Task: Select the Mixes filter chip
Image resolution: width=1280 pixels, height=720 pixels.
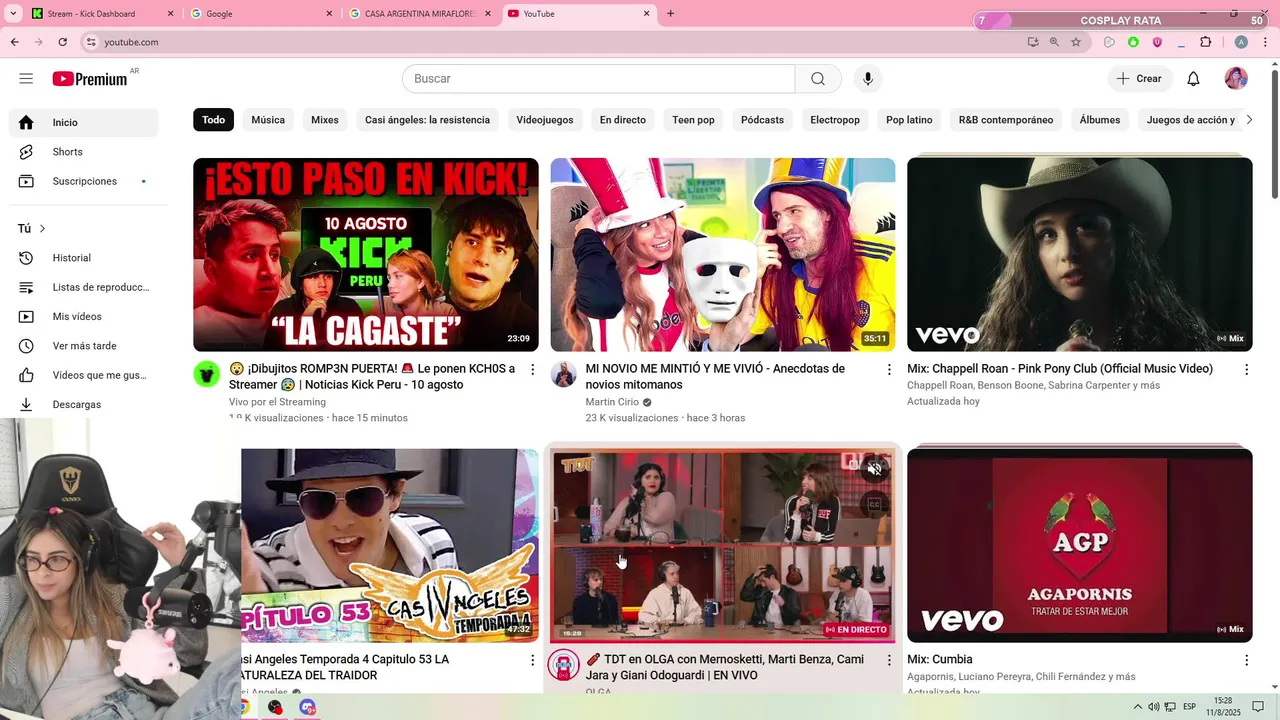Action: point(325,120)
